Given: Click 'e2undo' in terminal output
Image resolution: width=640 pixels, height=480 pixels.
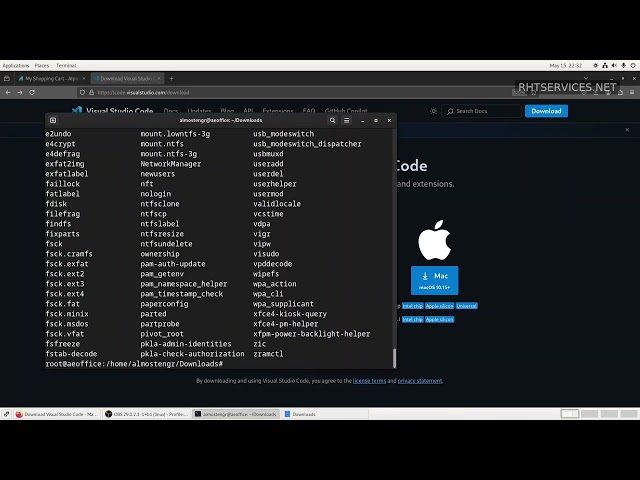Looking at the screenshot, I should 58,134.
